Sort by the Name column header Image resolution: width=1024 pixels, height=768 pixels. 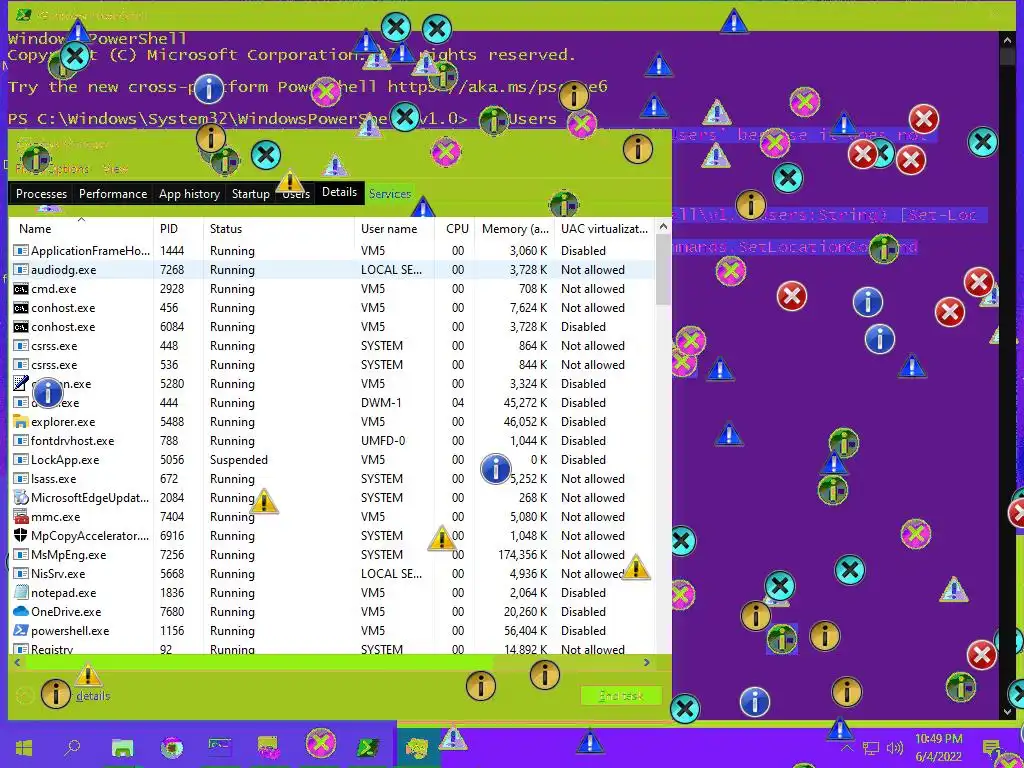coord(81,229)
